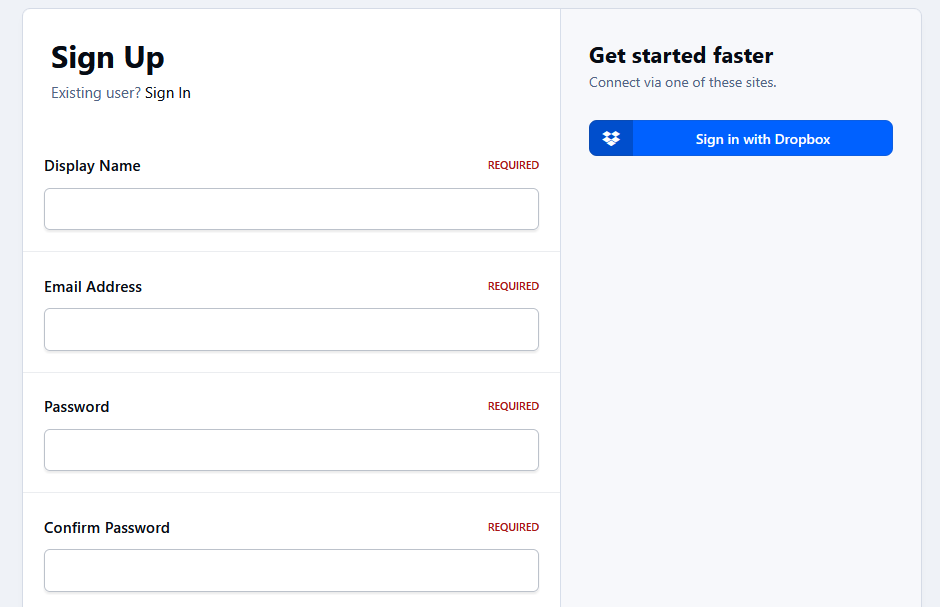940x607 pixels.
Task: Click the Existing user? text
Action: 96,93
